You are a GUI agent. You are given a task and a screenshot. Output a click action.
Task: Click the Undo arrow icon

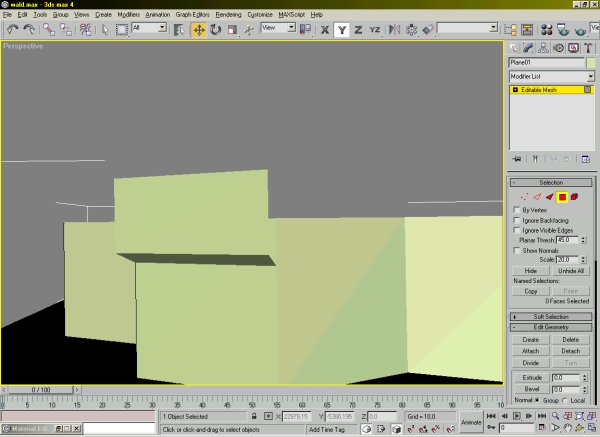click(x=12, y=30)
